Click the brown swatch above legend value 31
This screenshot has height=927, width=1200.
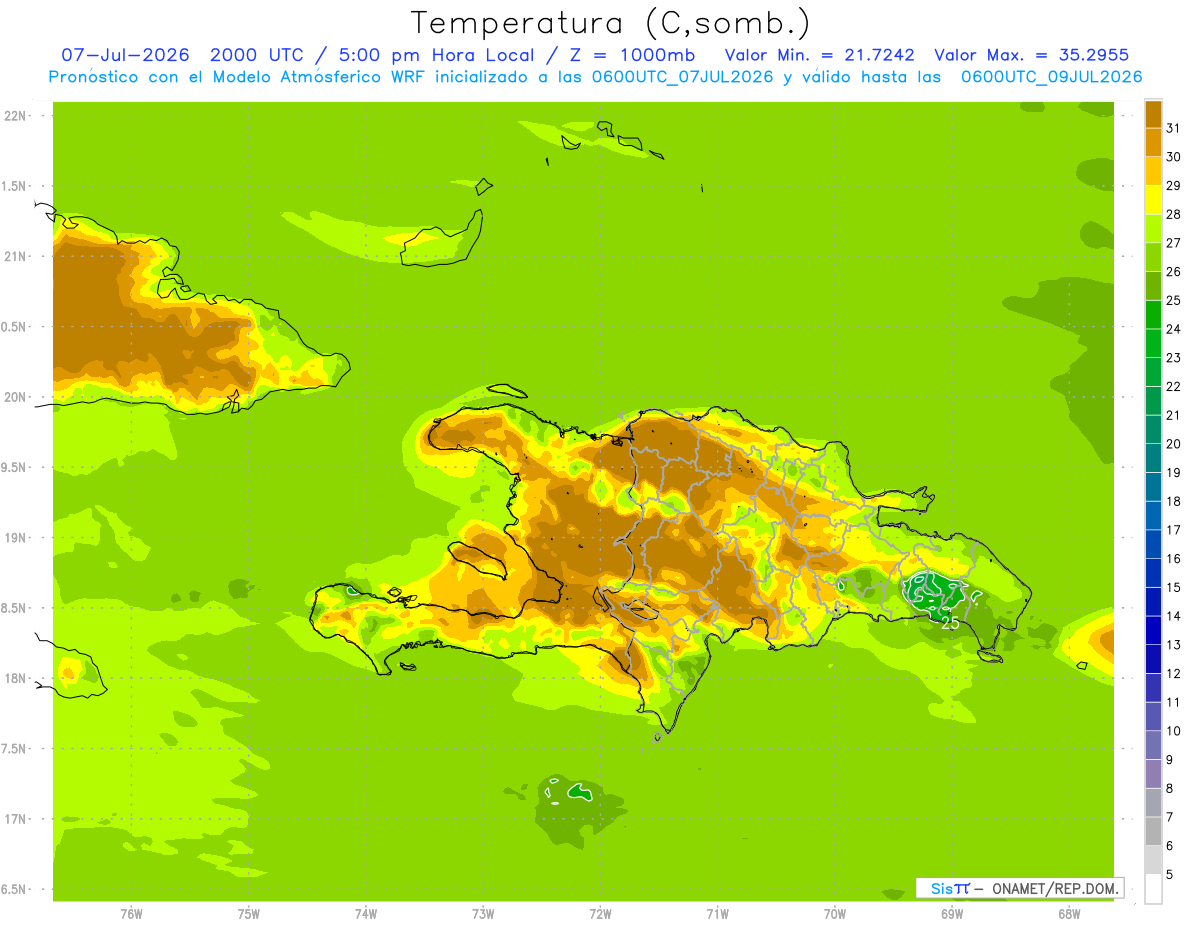click(1153, 114)
